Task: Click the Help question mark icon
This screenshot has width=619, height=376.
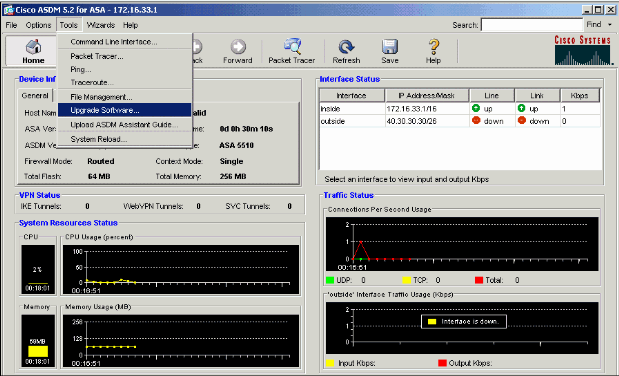Action: (x=433, y=47)
